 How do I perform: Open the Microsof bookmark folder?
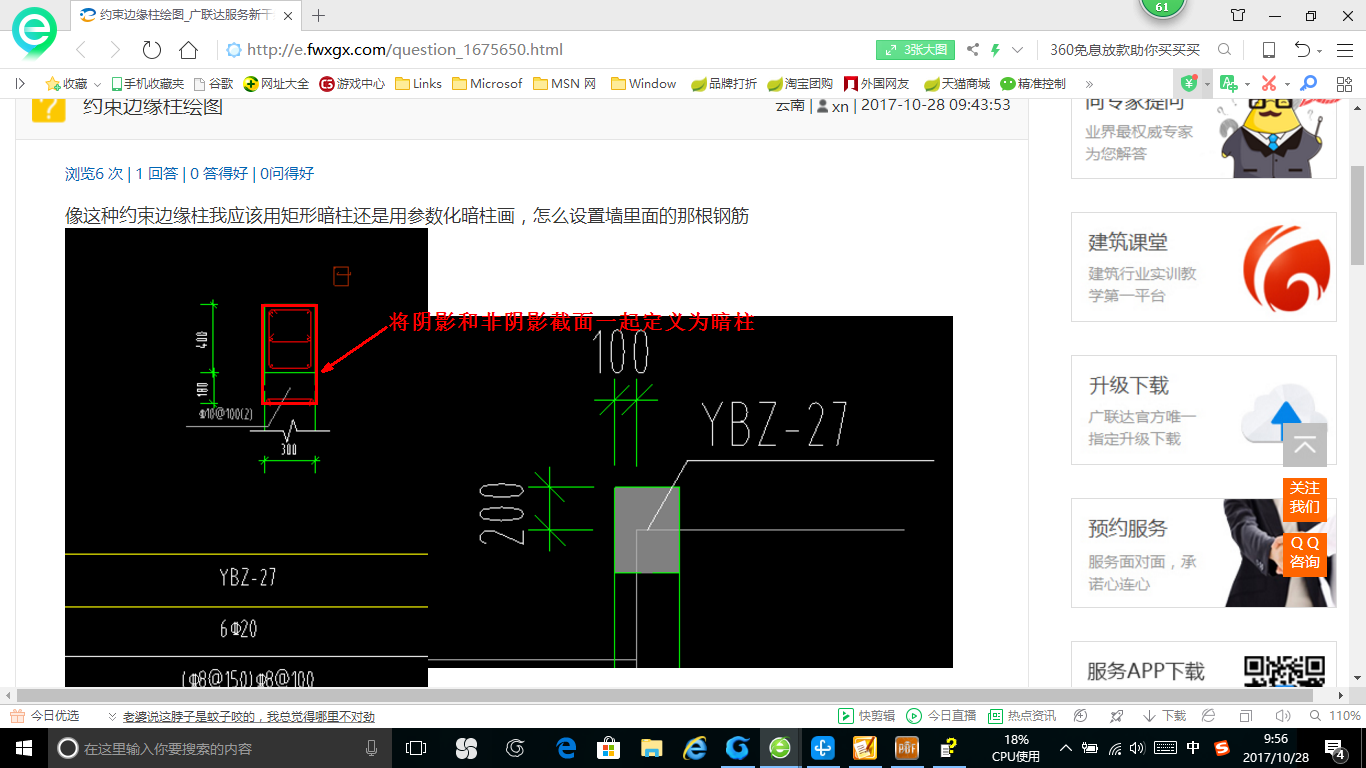tap(487, 84)
